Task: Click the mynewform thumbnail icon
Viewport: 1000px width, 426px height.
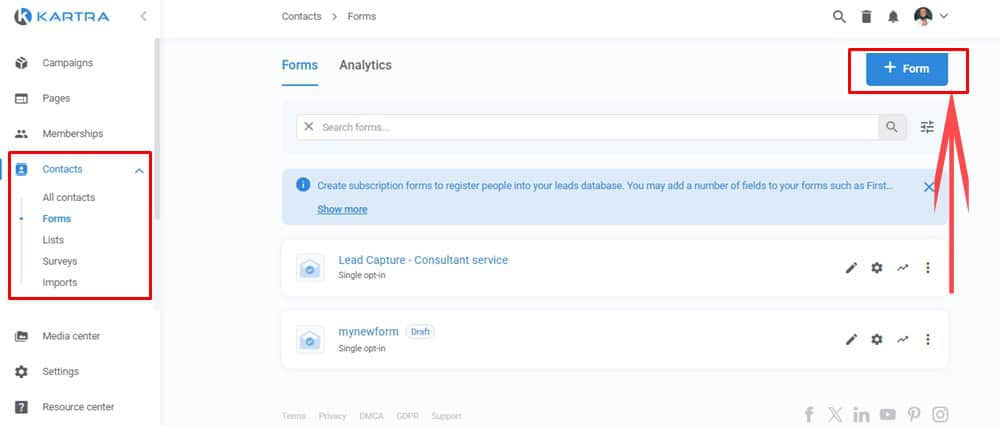Action: click(310, 340)
